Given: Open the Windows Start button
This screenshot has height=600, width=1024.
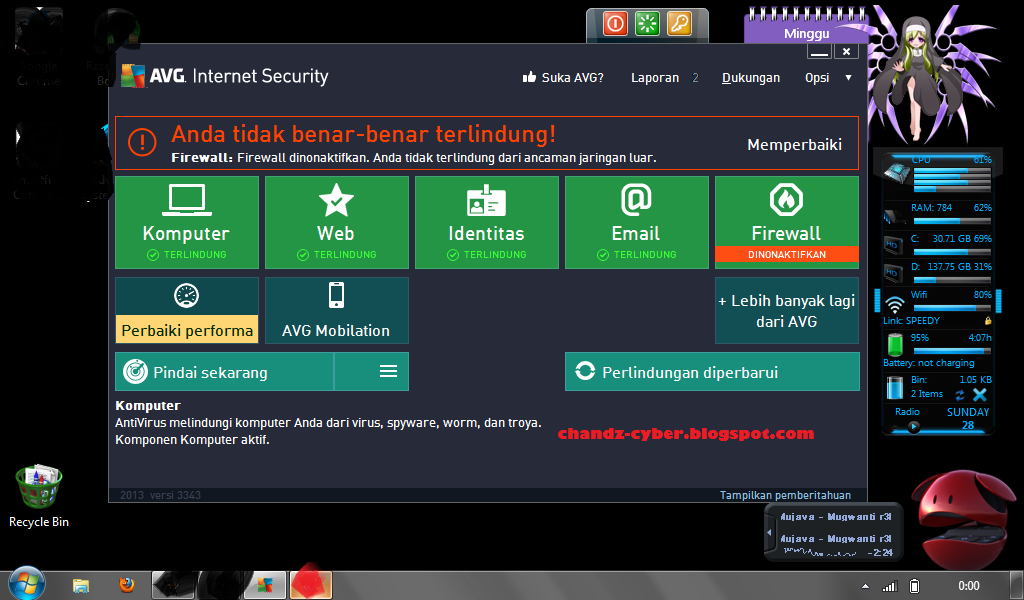Looking at the screenshot, I should 27,584.
